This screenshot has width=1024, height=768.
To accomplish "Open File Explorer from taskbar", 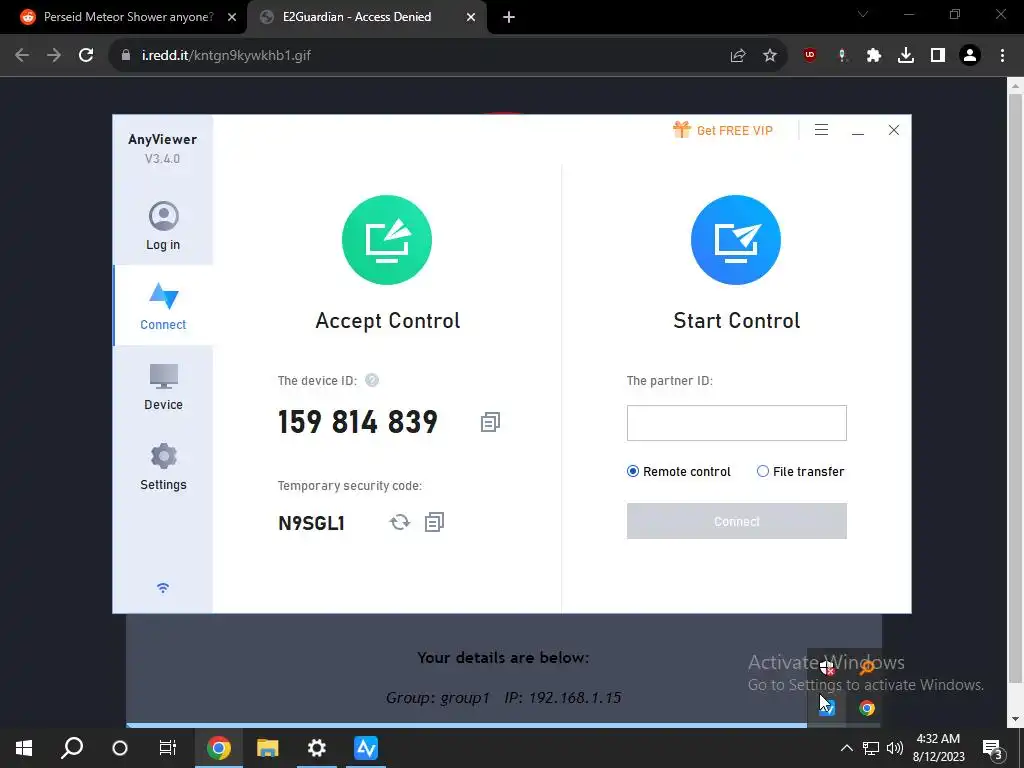I will [x=268, y=748].
